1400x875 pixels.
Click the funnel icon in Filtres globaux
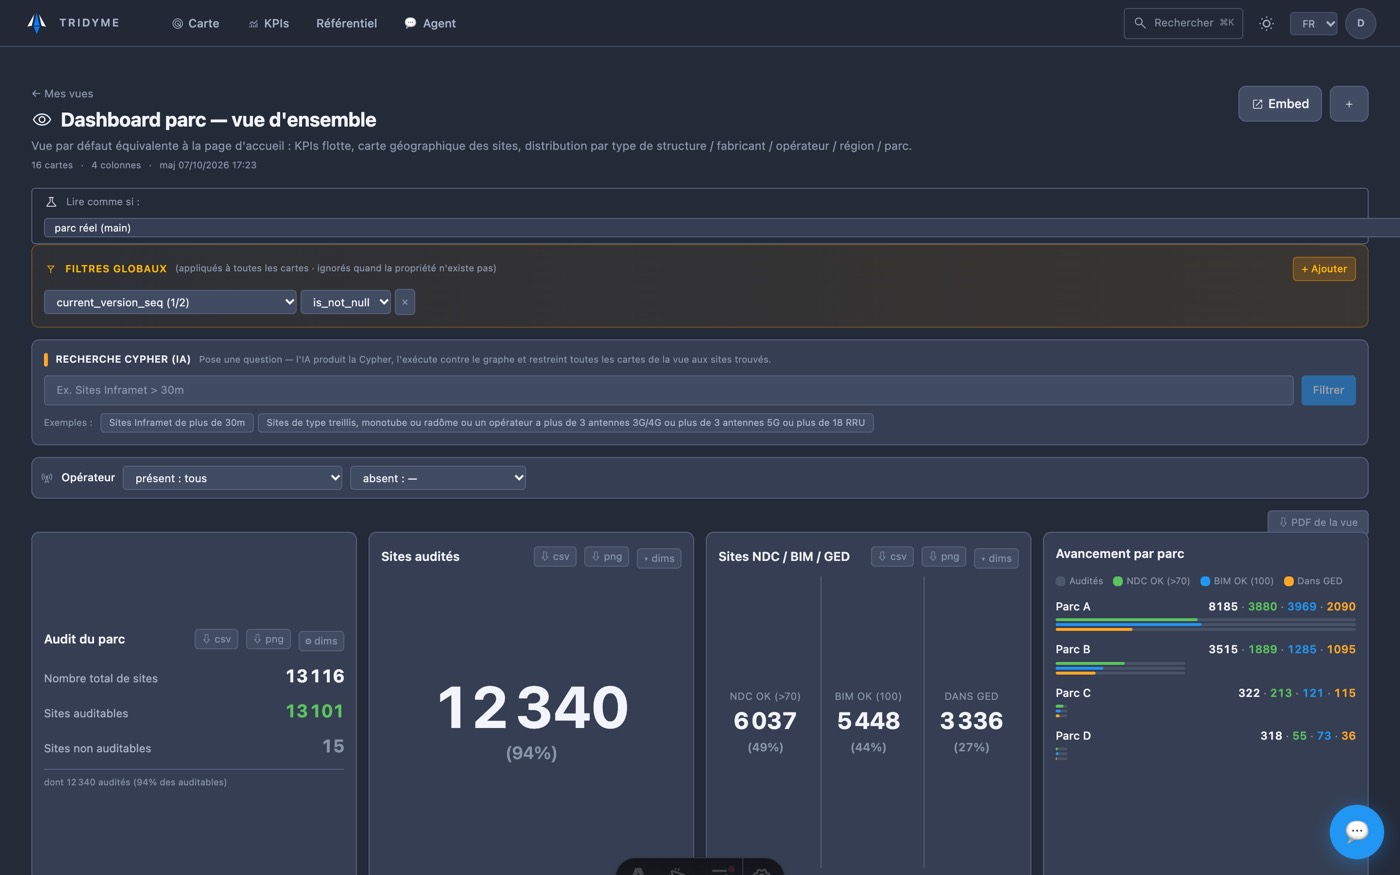(51, 269)
